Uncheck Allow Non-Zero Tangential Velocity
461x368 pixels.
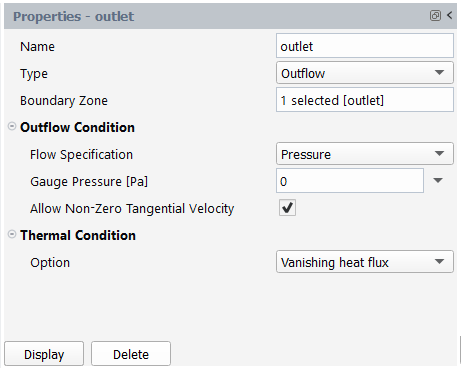click(287, 208)
